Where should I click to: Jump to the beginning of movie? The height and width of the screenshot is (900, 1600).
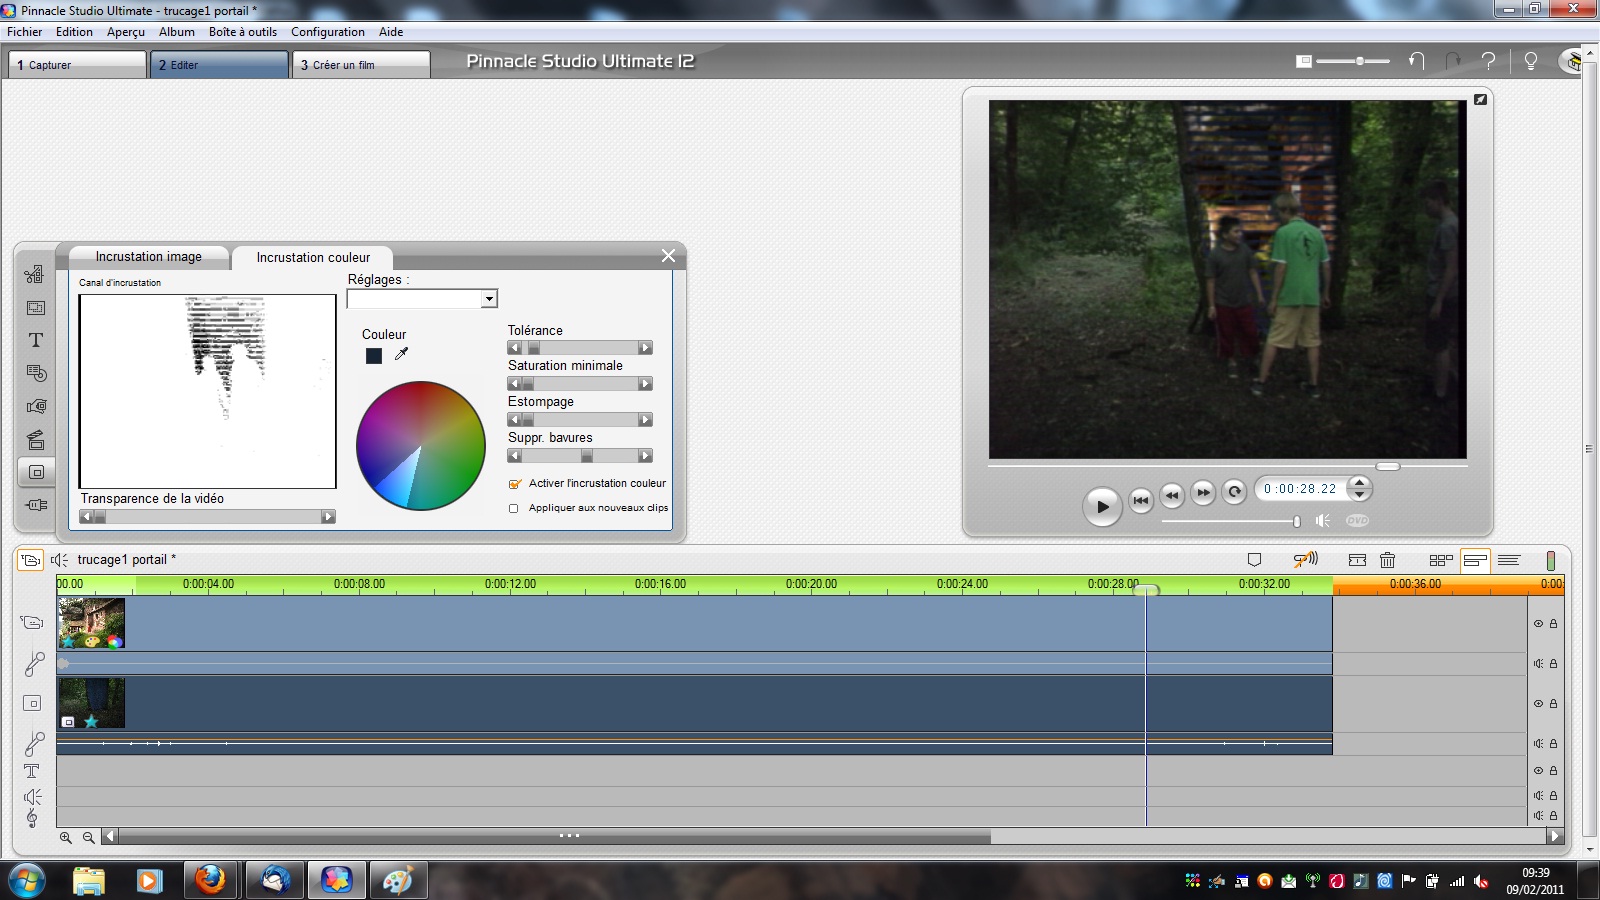pos(1141,500)
